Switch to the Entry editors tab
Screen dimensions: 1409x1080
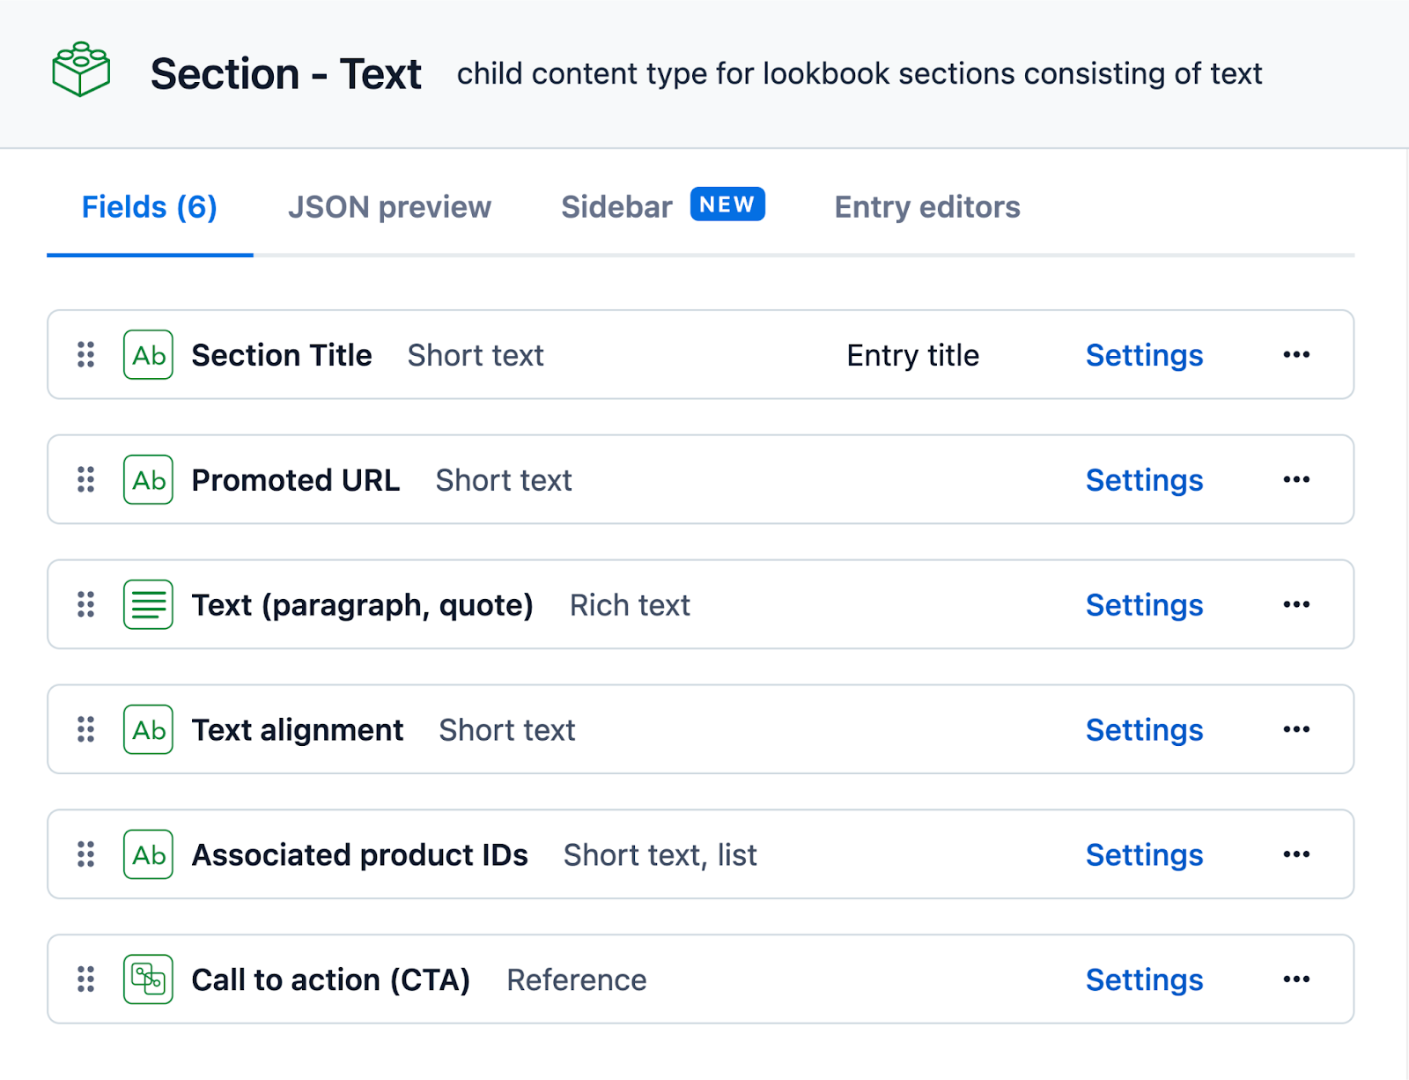point(927,207)
